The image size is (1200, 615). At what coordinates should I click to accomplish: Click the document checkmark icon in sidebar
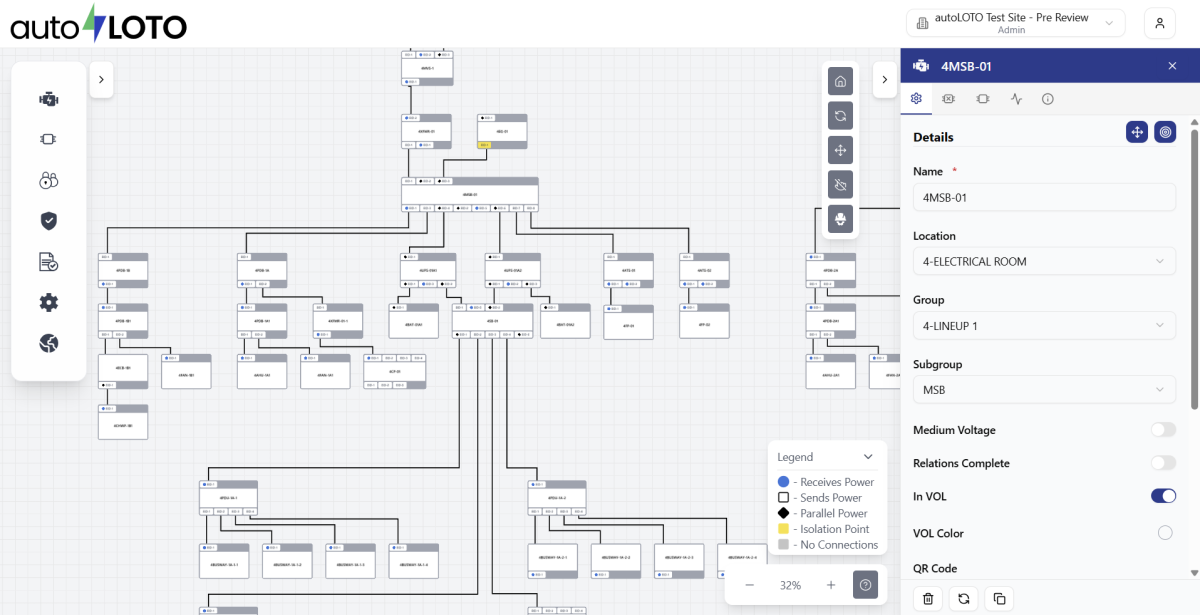tap(49, 262)
